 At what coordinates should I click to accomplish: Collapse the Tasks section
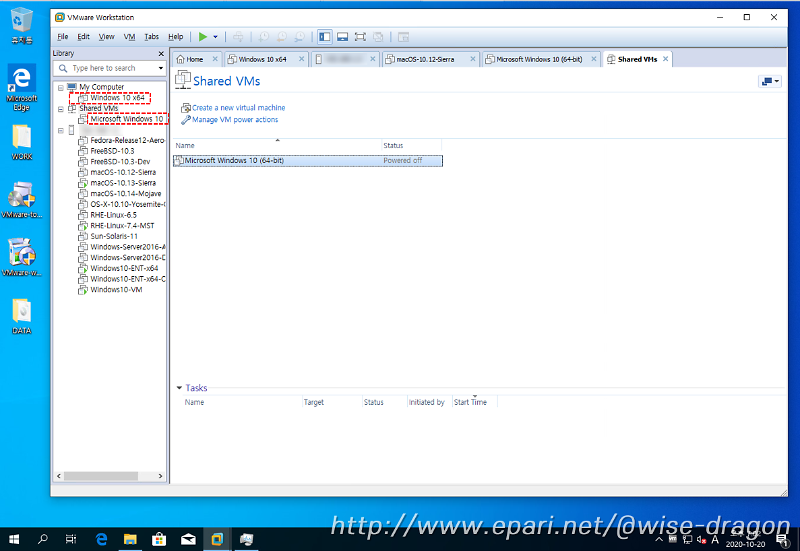(179, 388)
